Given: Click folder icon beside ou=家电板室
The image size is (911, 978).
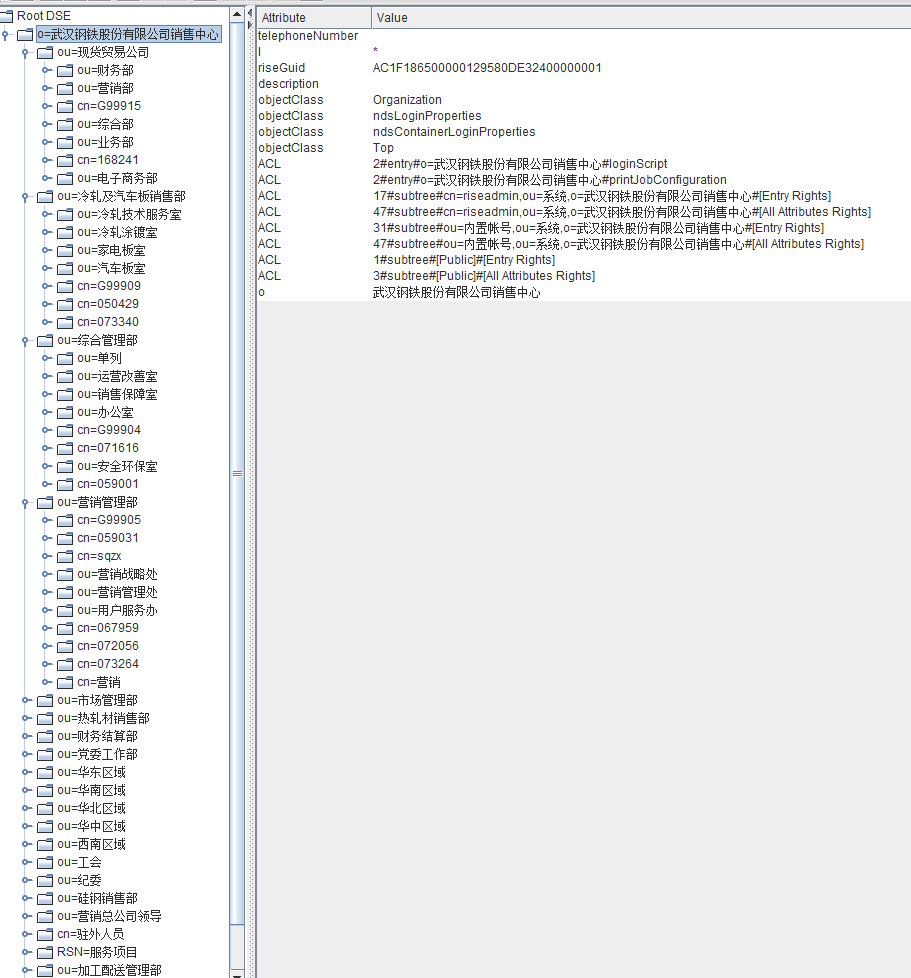Looking at the screenshot, I should tap(65, 251).
